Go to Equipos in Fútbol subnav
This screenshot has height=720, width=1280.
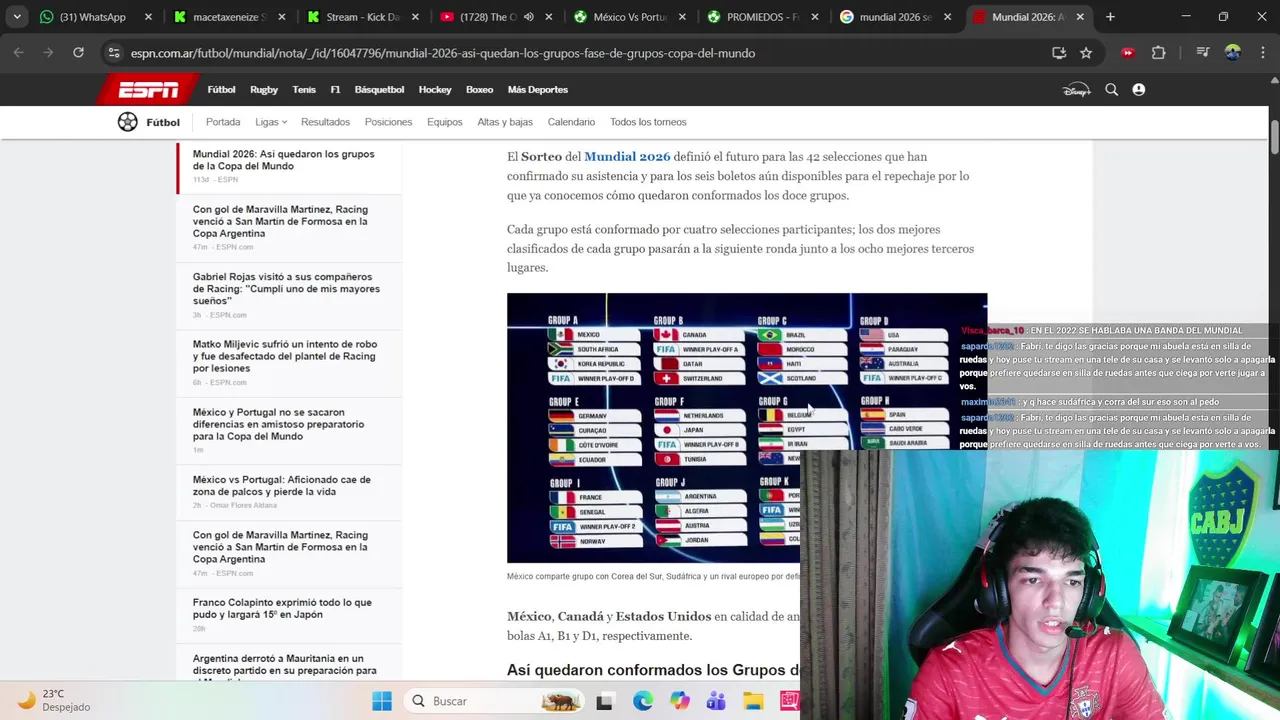(x=444, y=122)
